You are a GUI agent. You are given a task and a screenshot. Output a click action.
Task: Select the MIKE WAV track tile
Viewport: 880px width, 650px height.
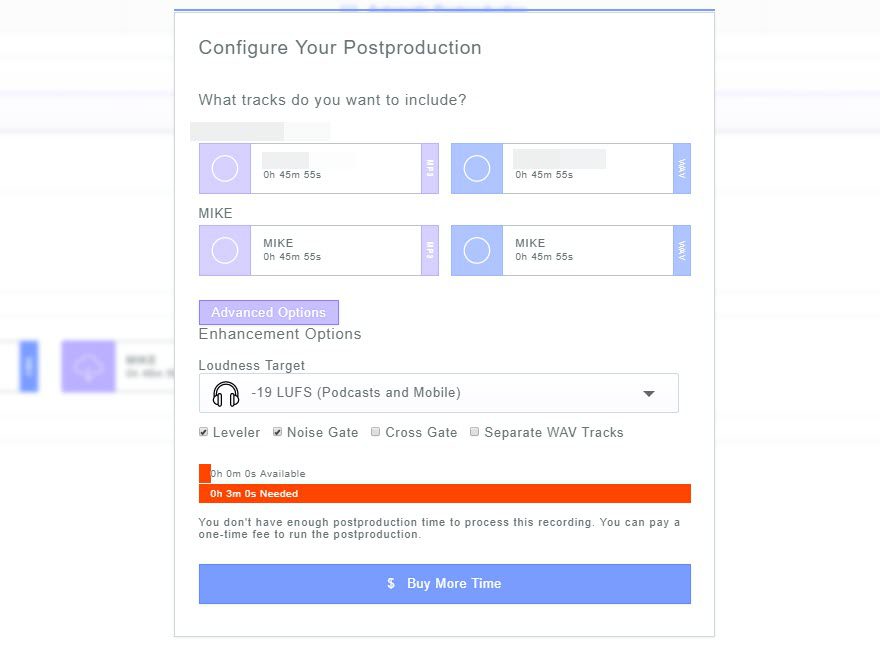point(570,250)
